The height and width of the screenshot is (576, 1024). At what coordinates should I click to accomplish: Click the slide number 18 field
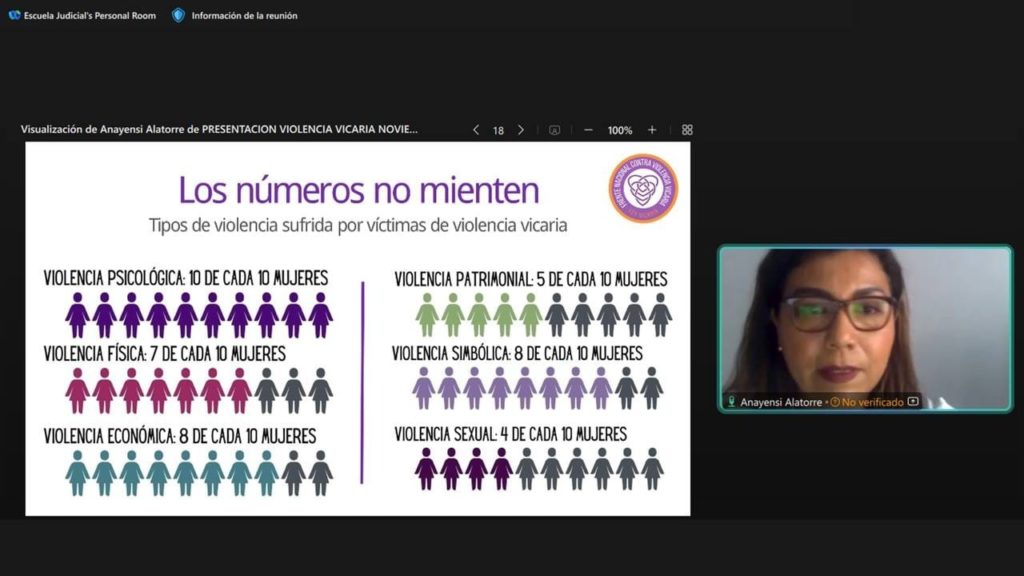click(x=498, y=130)
